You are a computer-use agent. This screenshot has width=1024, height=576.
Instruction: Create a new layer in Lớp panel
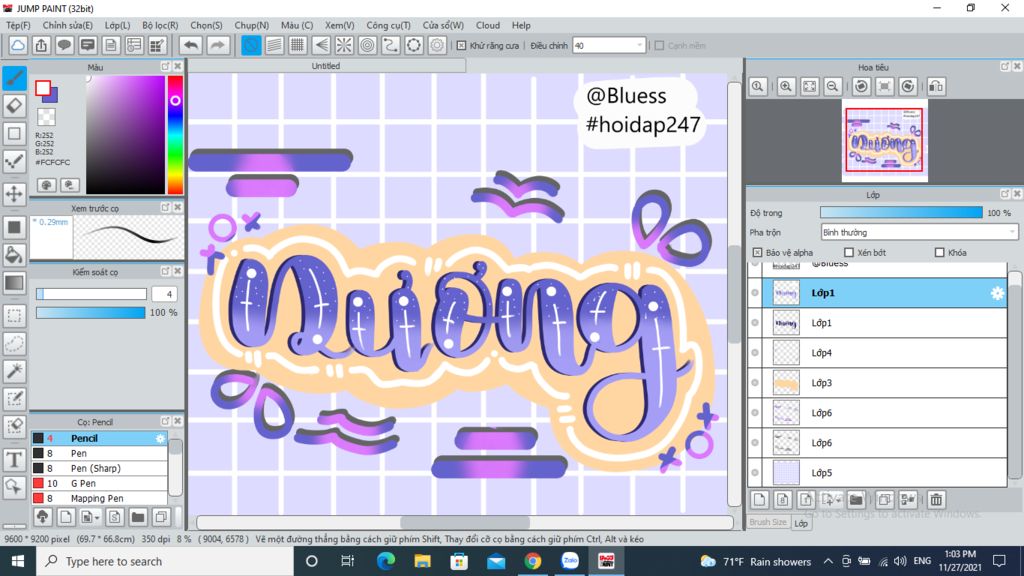tap(759, 500)
